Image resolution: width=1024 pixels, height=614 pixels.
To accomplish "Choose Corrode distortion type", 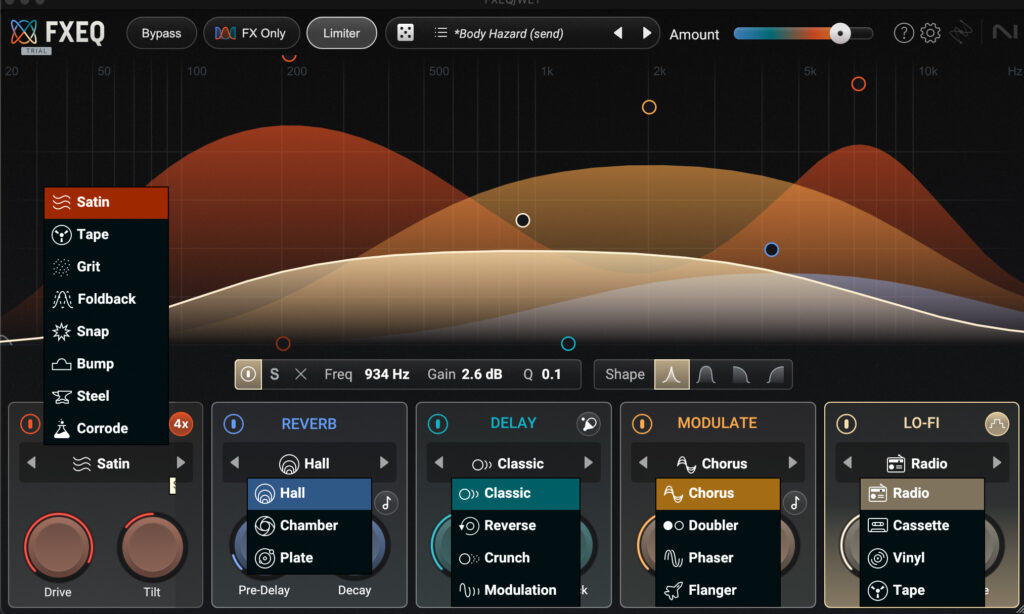I will 106,428.
